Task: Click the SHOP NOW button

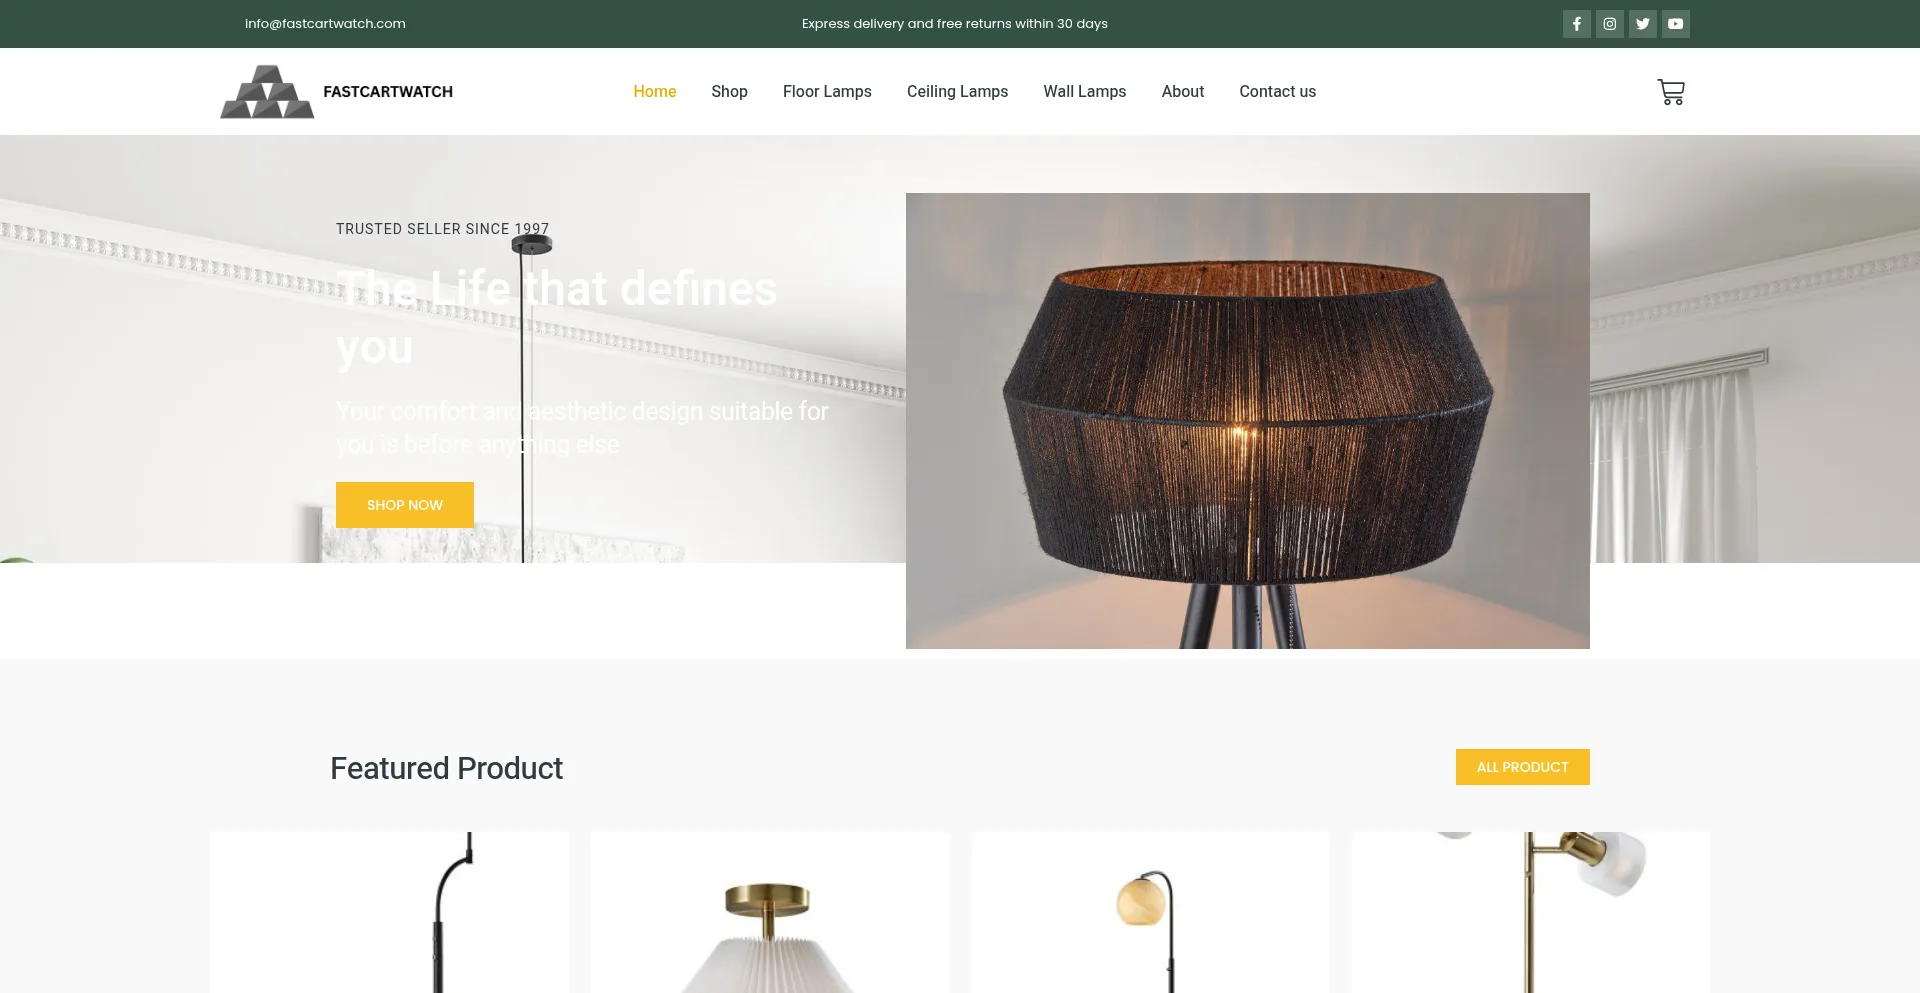Action: click(405, 505)
